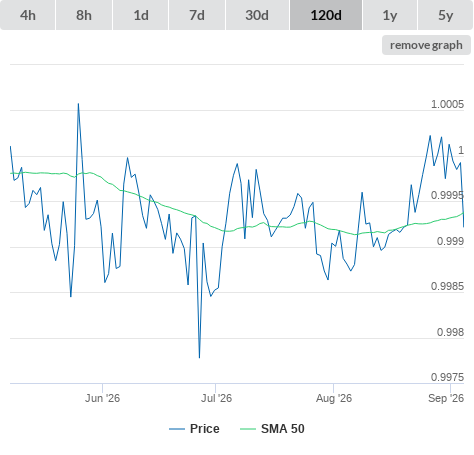Switch to the 30d range tab
The image size is (474, 455).
[257, 15]
